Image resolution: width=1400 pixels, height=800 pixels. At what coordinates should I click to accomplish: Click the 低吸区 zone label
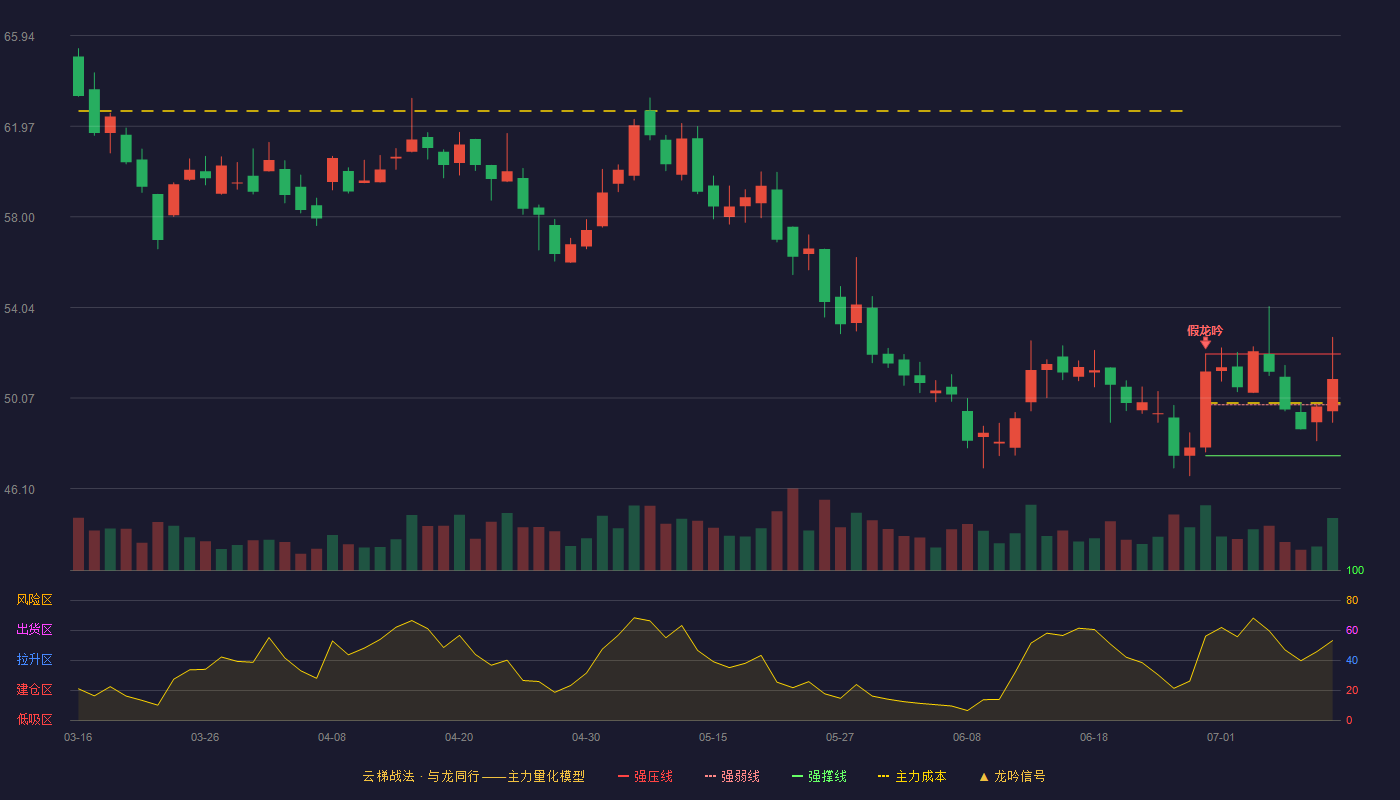34,720
